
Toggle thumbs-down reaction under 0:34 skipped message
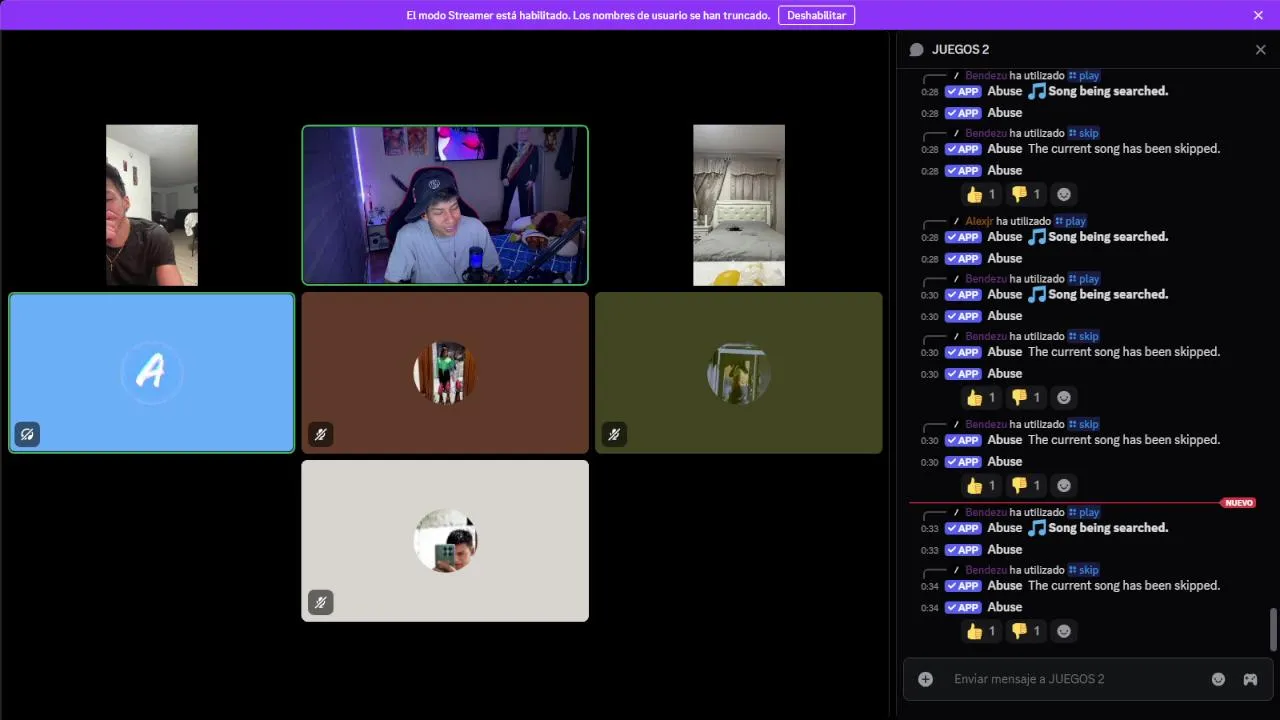1025,631
